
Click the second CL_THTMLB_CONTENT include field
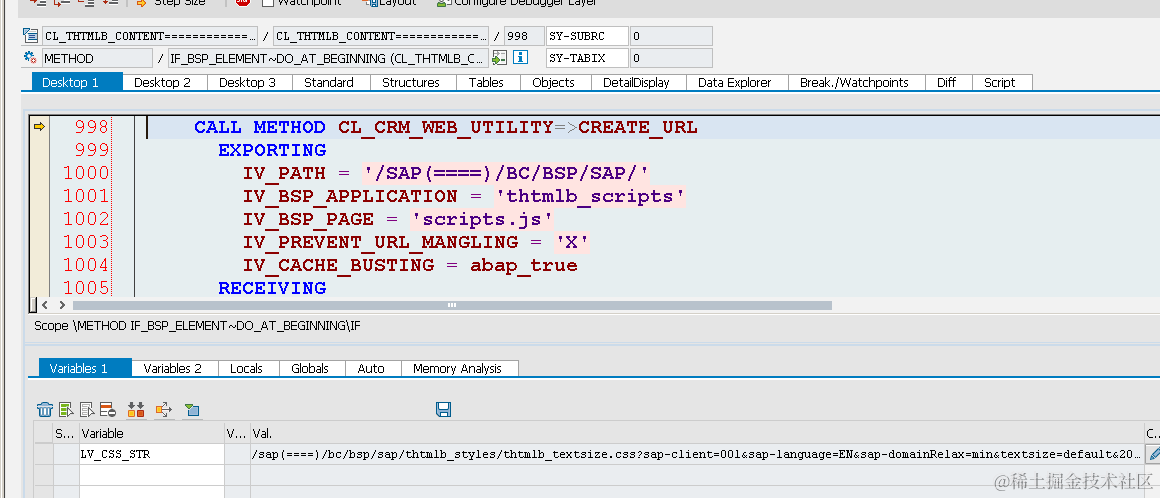(x=381, y=36)
